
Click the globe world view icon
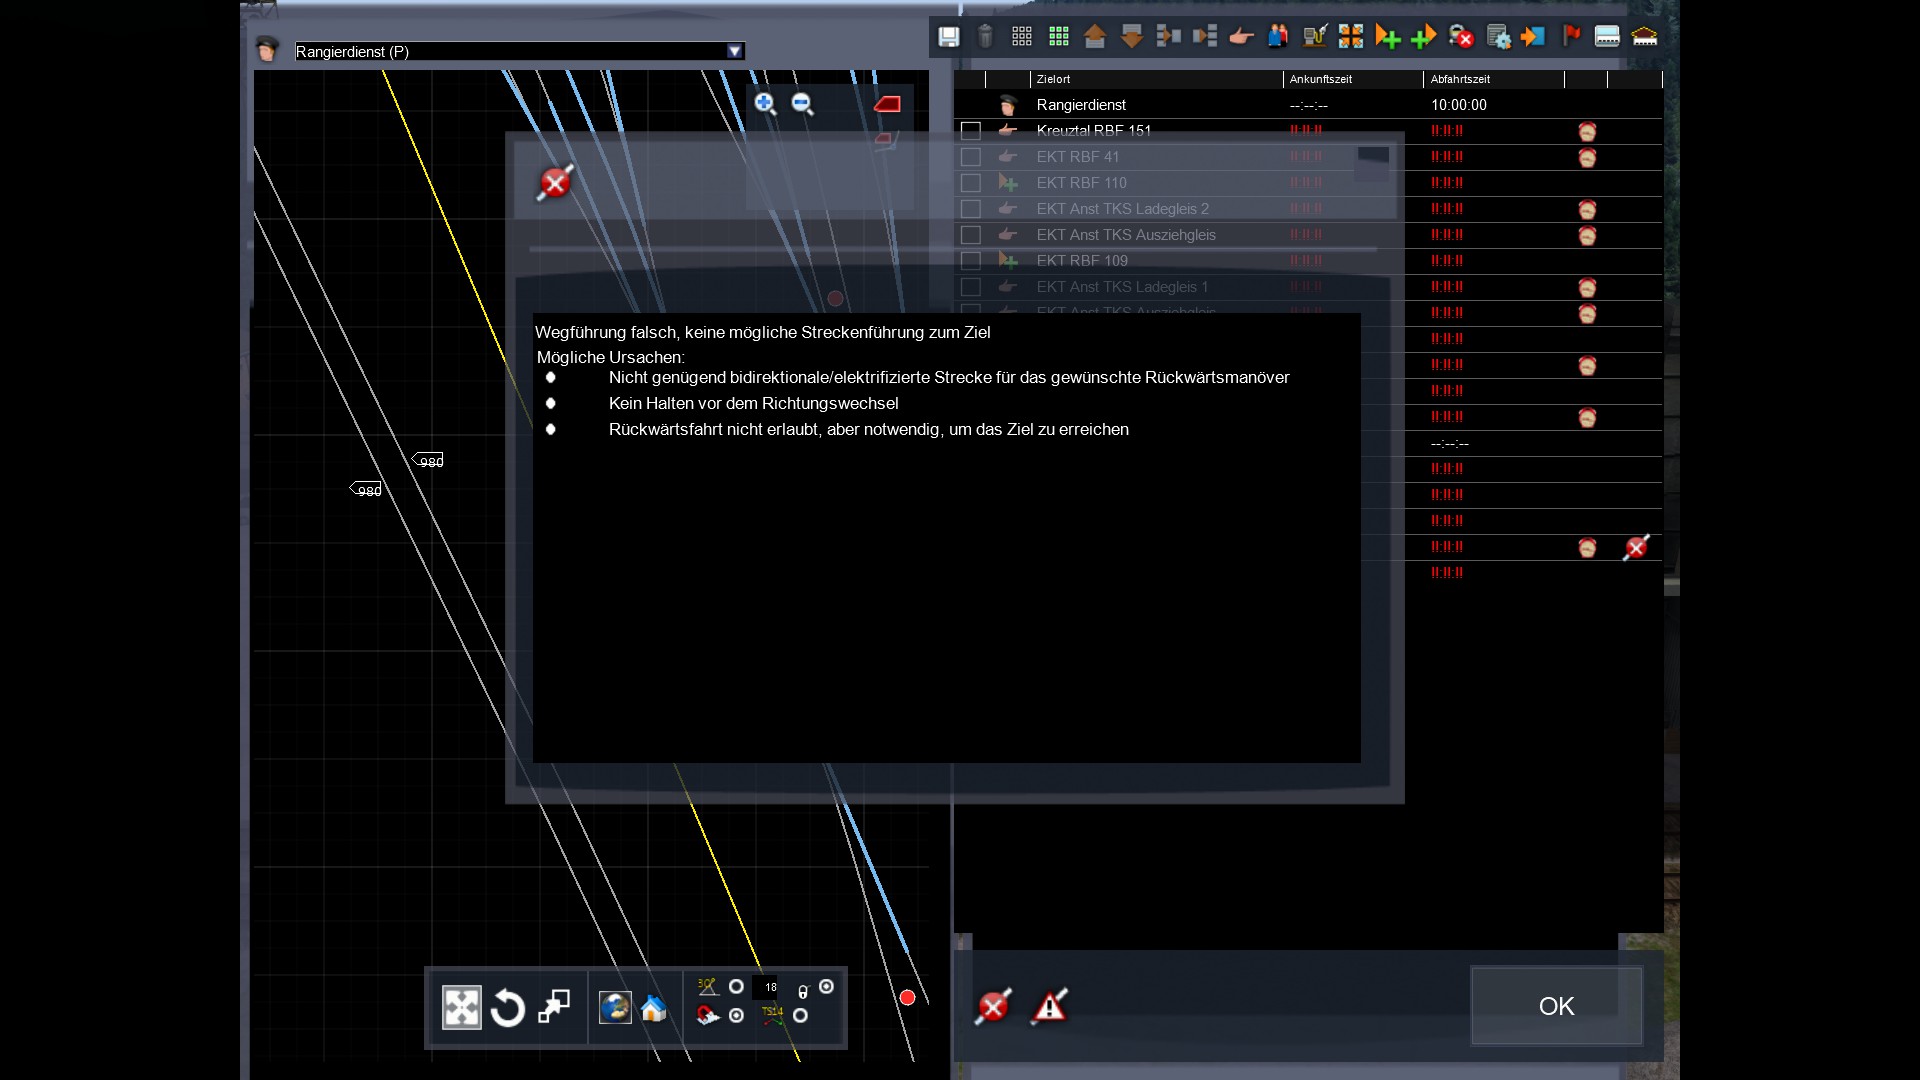[x=615, y=1008]
